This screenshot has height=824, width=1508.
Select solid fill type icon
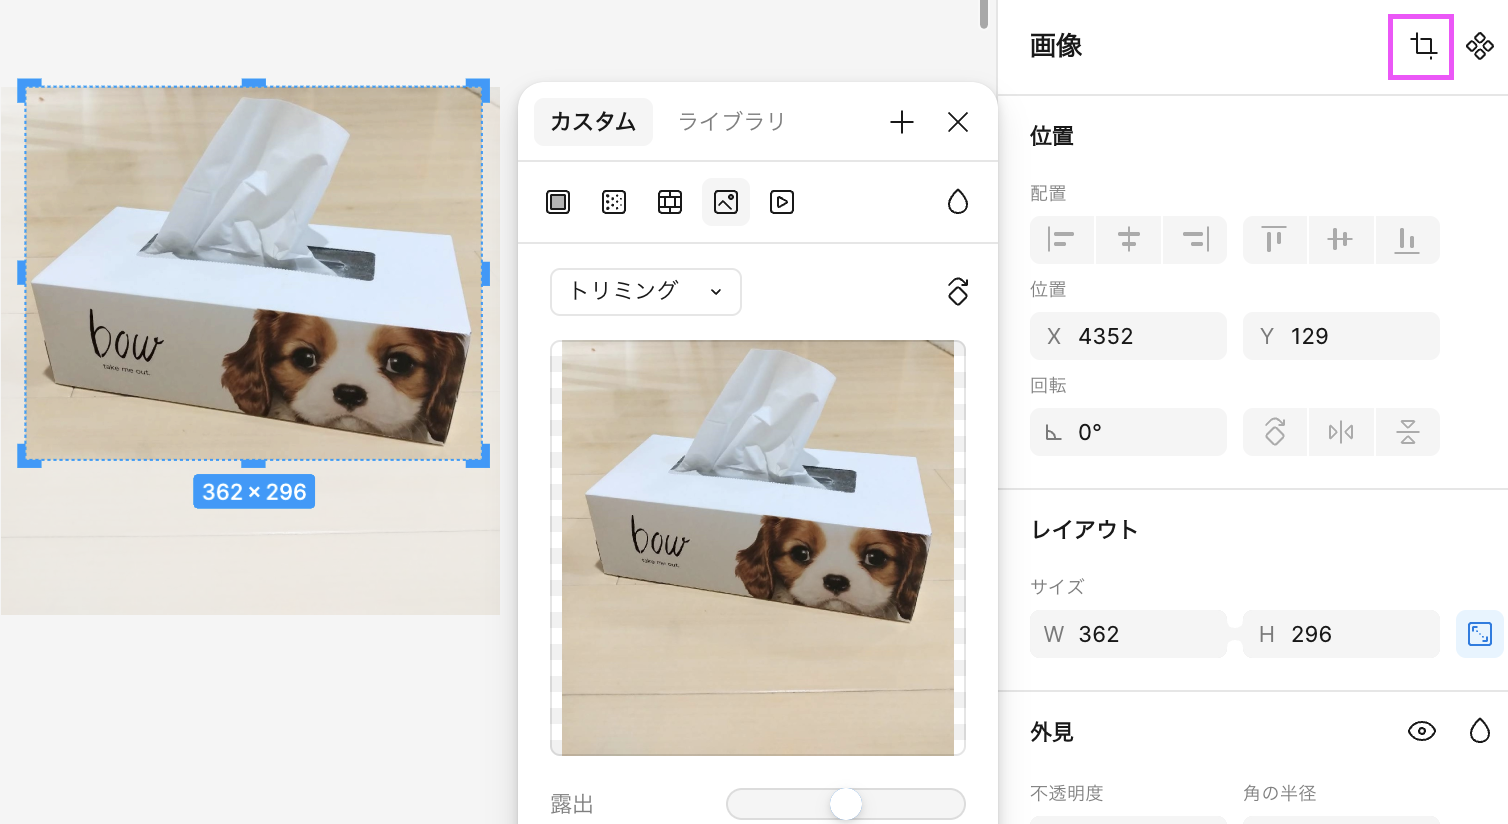click(558, 202)
